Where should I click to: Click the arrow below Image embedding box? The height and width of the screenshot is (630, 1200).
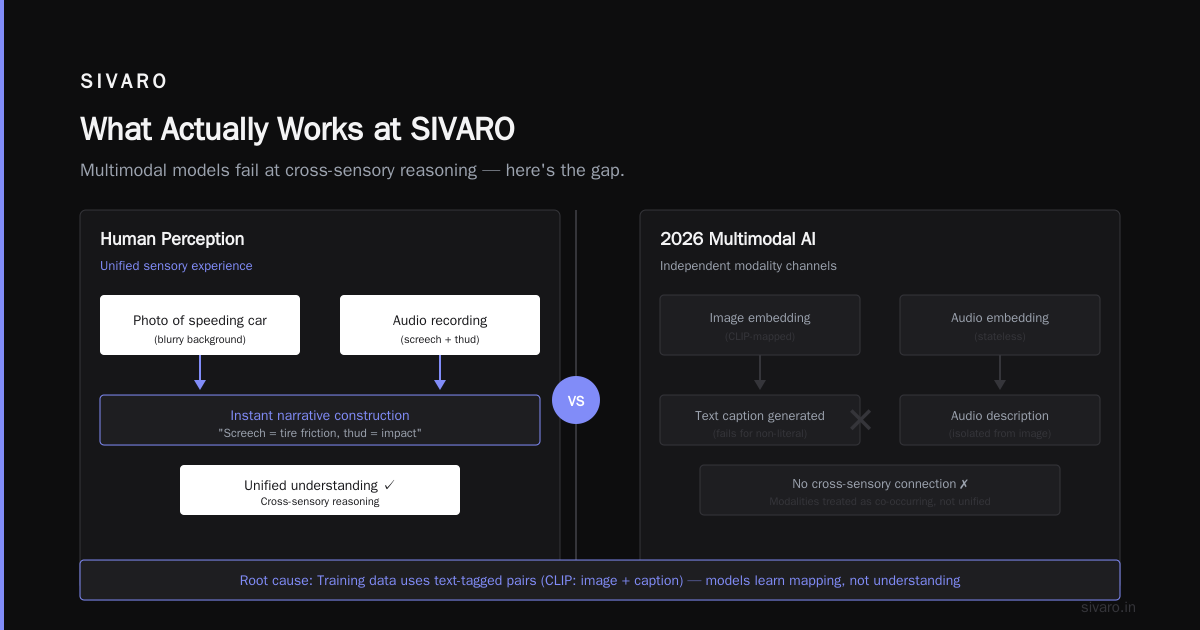point(760,372)
